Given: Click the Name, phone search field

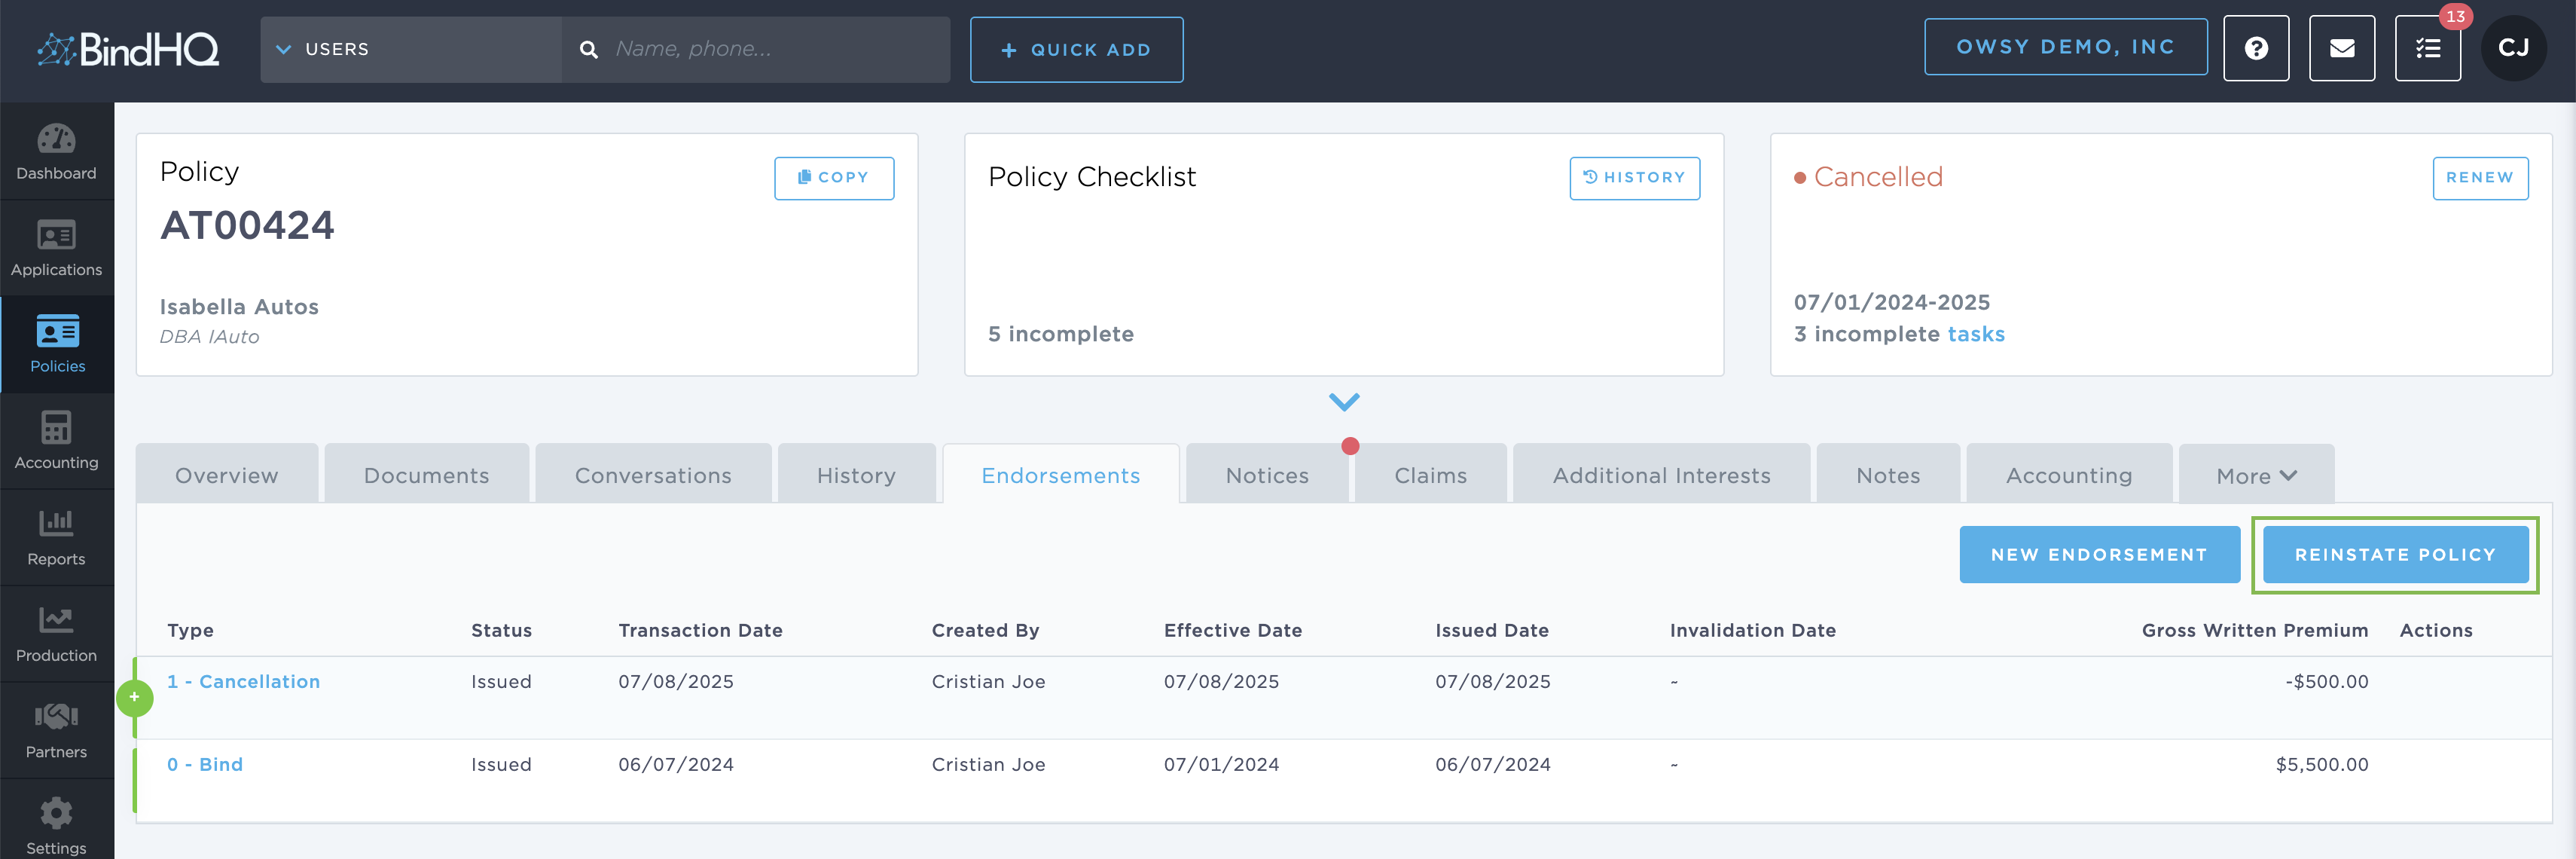Looking at the screenshot, I should pyautogui.click(x=770, y=49).
